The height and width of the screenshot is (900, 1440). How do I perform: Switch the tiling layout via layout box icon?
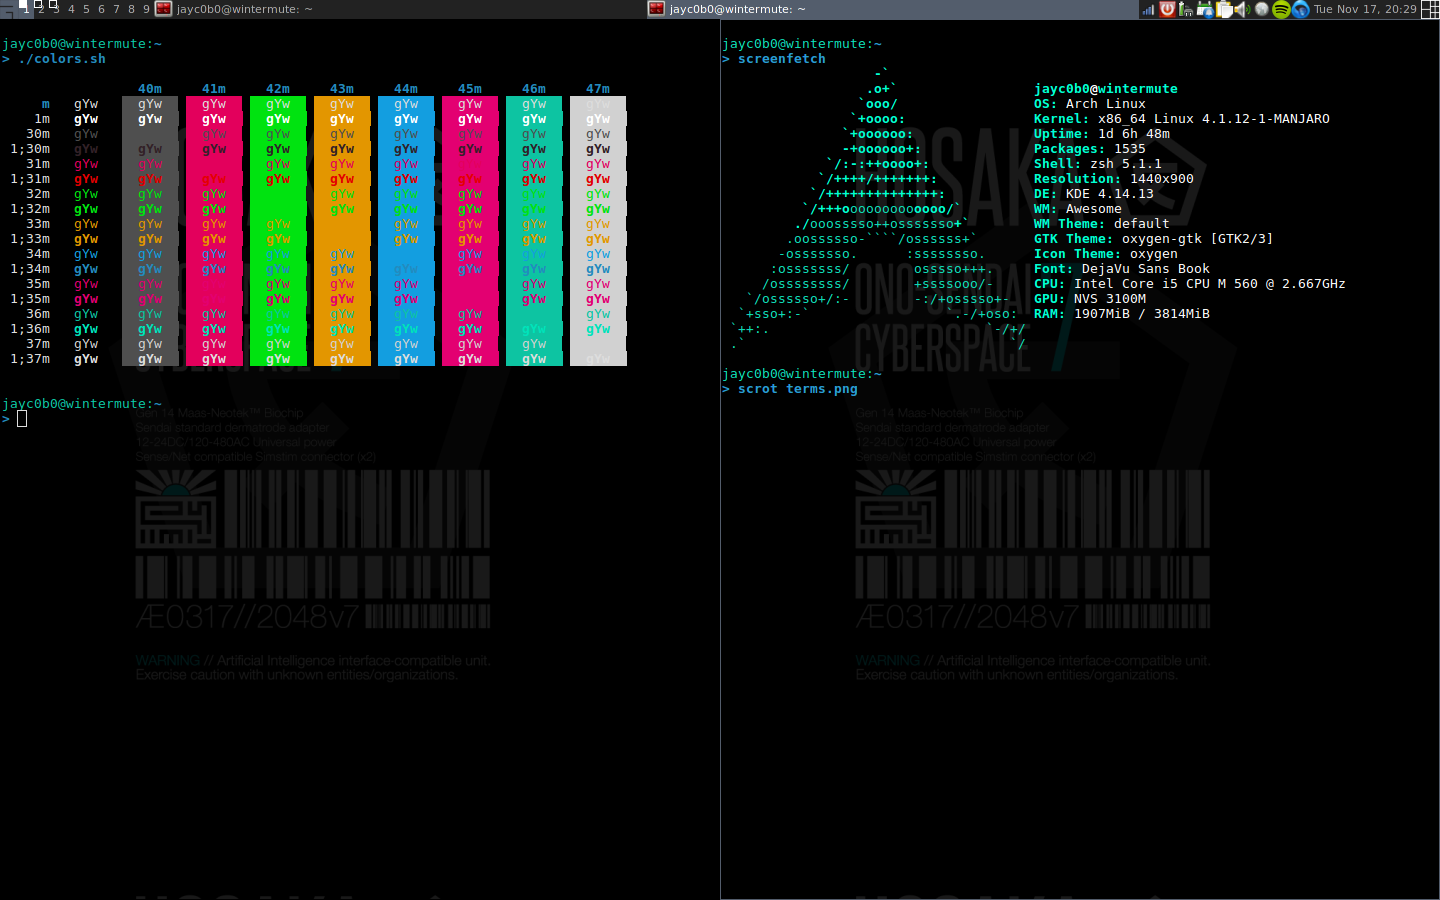point(1430,10)
